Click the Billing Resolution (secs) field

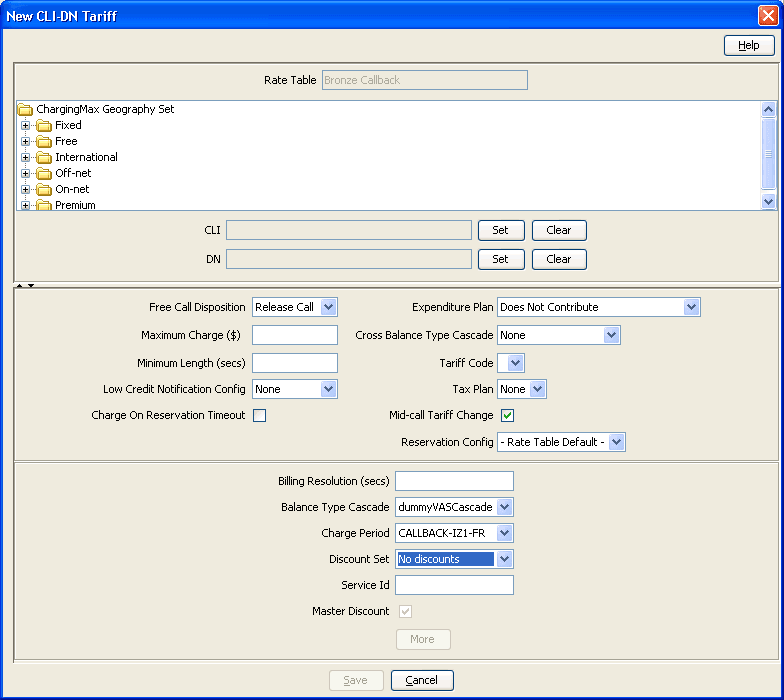click(454, 482)
